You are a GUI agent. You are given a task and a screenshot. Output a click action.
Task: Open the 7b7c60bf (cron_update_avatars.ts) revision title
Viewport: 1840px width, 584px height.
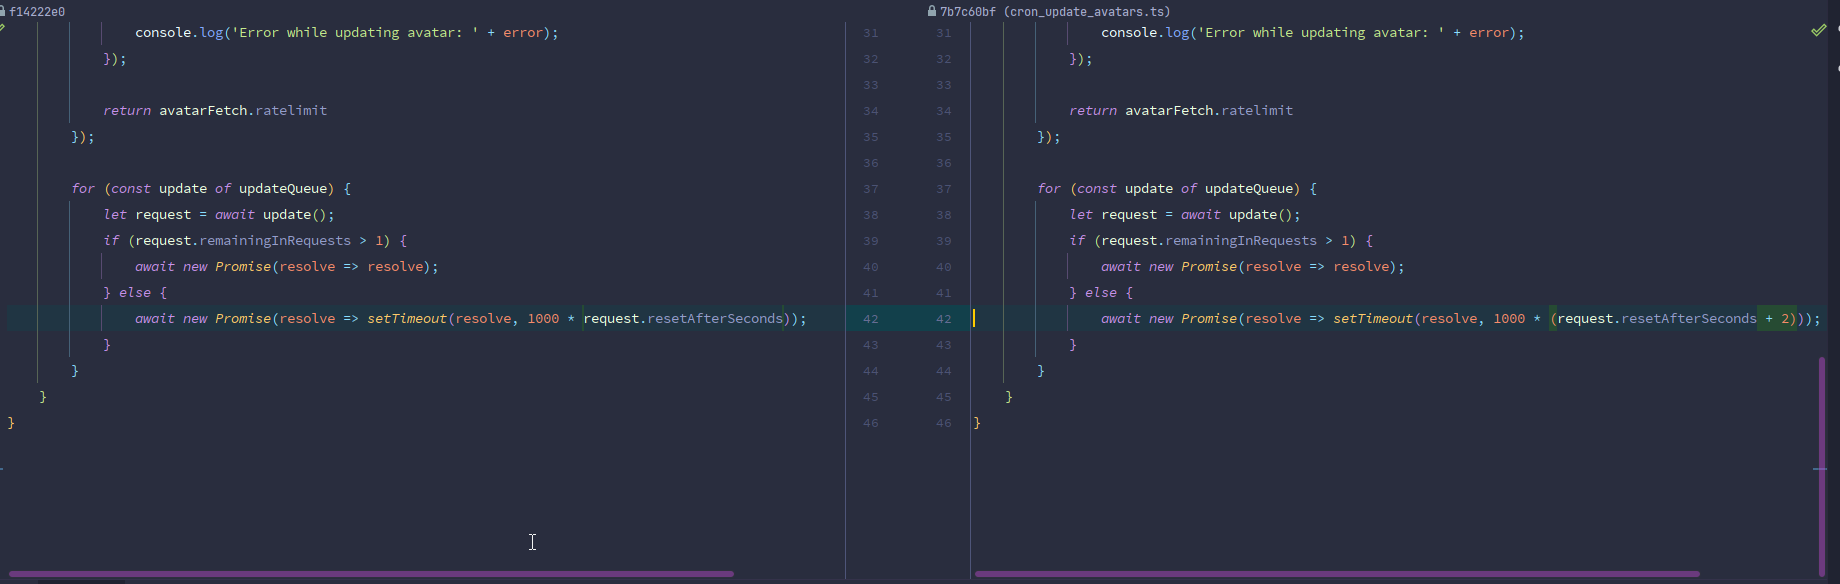tap(1055, 12)
